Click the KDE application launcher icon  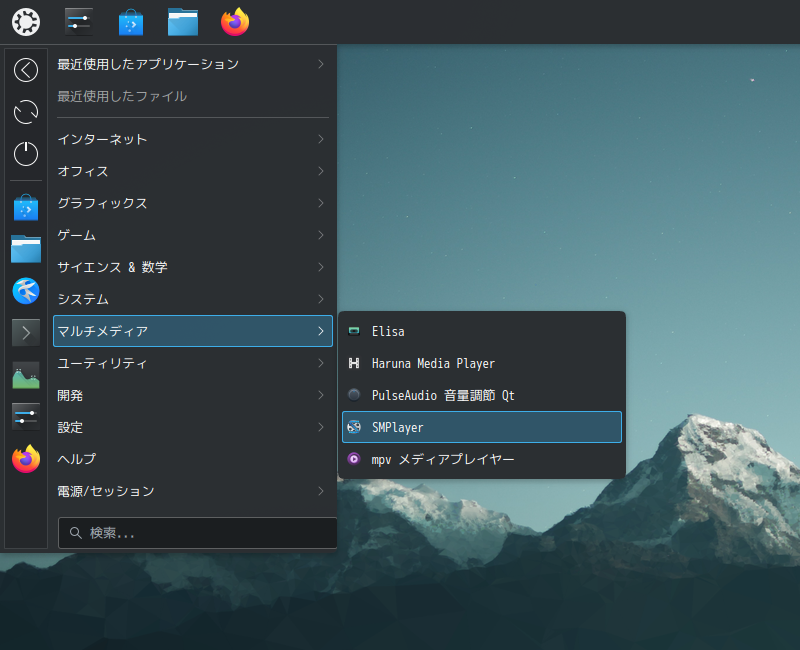26,22
